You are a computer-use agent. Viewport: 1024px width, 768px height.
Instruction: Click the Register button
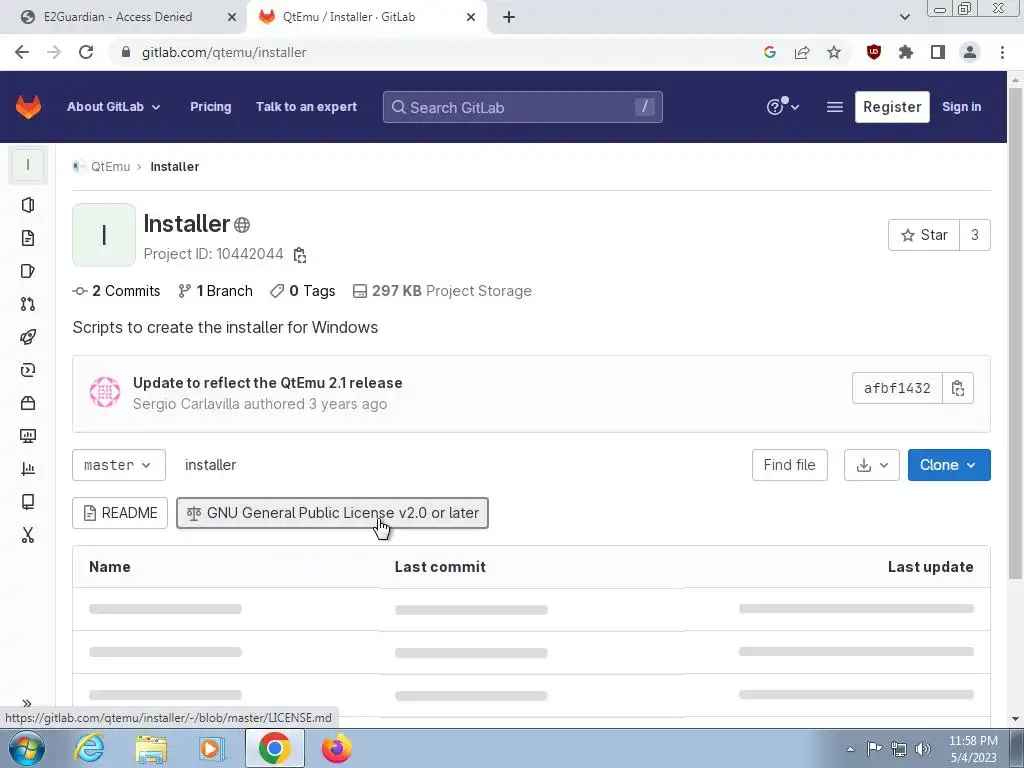892,107
